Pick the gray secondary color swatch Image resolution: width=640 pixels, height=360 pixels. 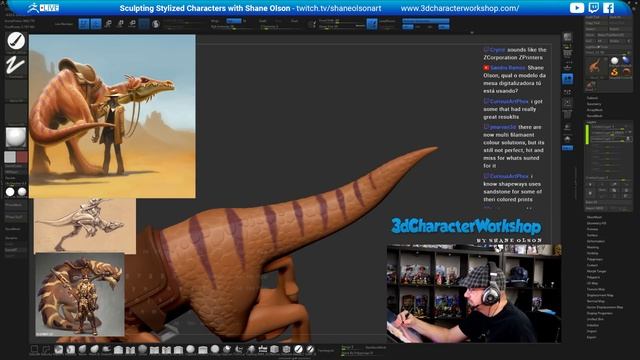coord(10,157)
